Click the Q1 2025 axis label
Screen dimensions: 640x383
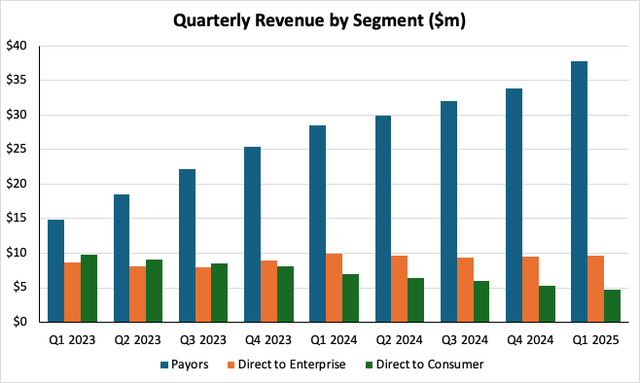(x=596, y=340)
